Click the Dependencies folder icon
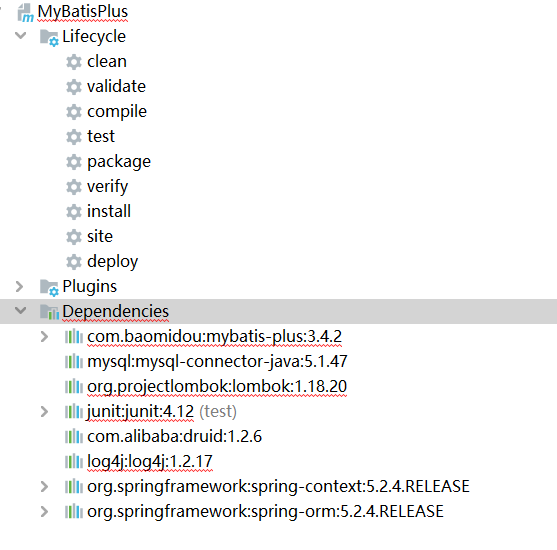 point(49,312)
